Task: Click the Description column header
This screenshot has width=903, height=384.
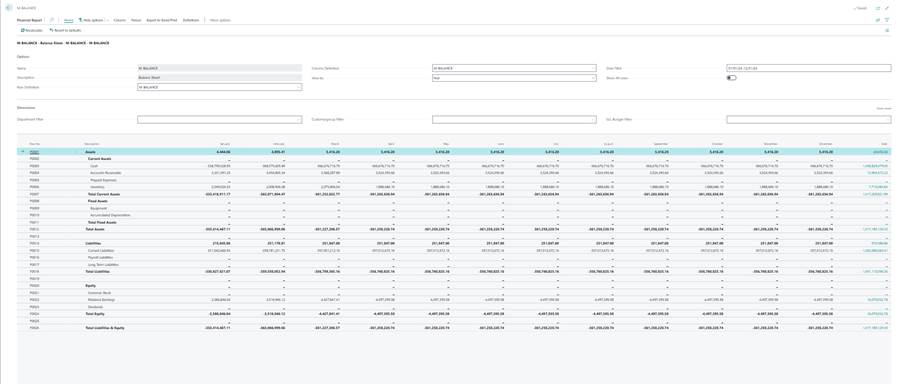Action: (92, 143)
